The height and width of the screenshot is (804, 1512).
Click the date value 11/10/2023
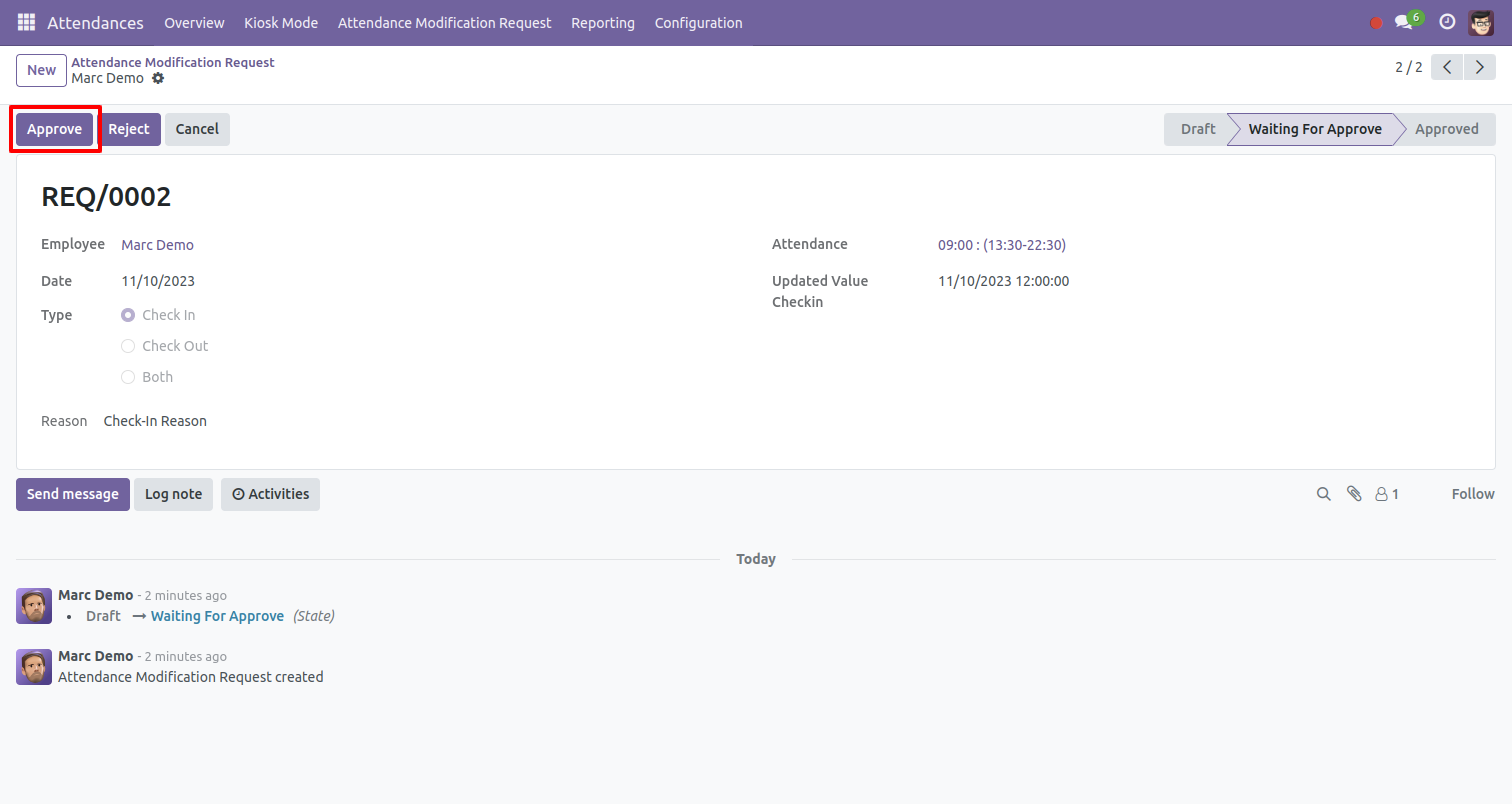(158, 281)
